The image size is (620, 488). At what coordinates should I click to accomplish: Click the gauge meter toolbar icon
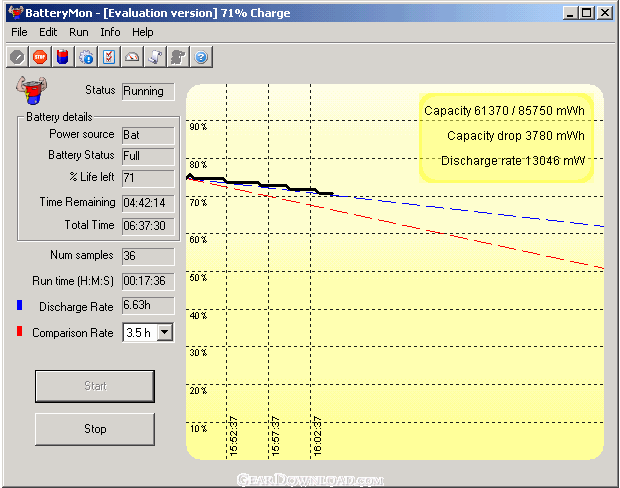click(132, 57)
